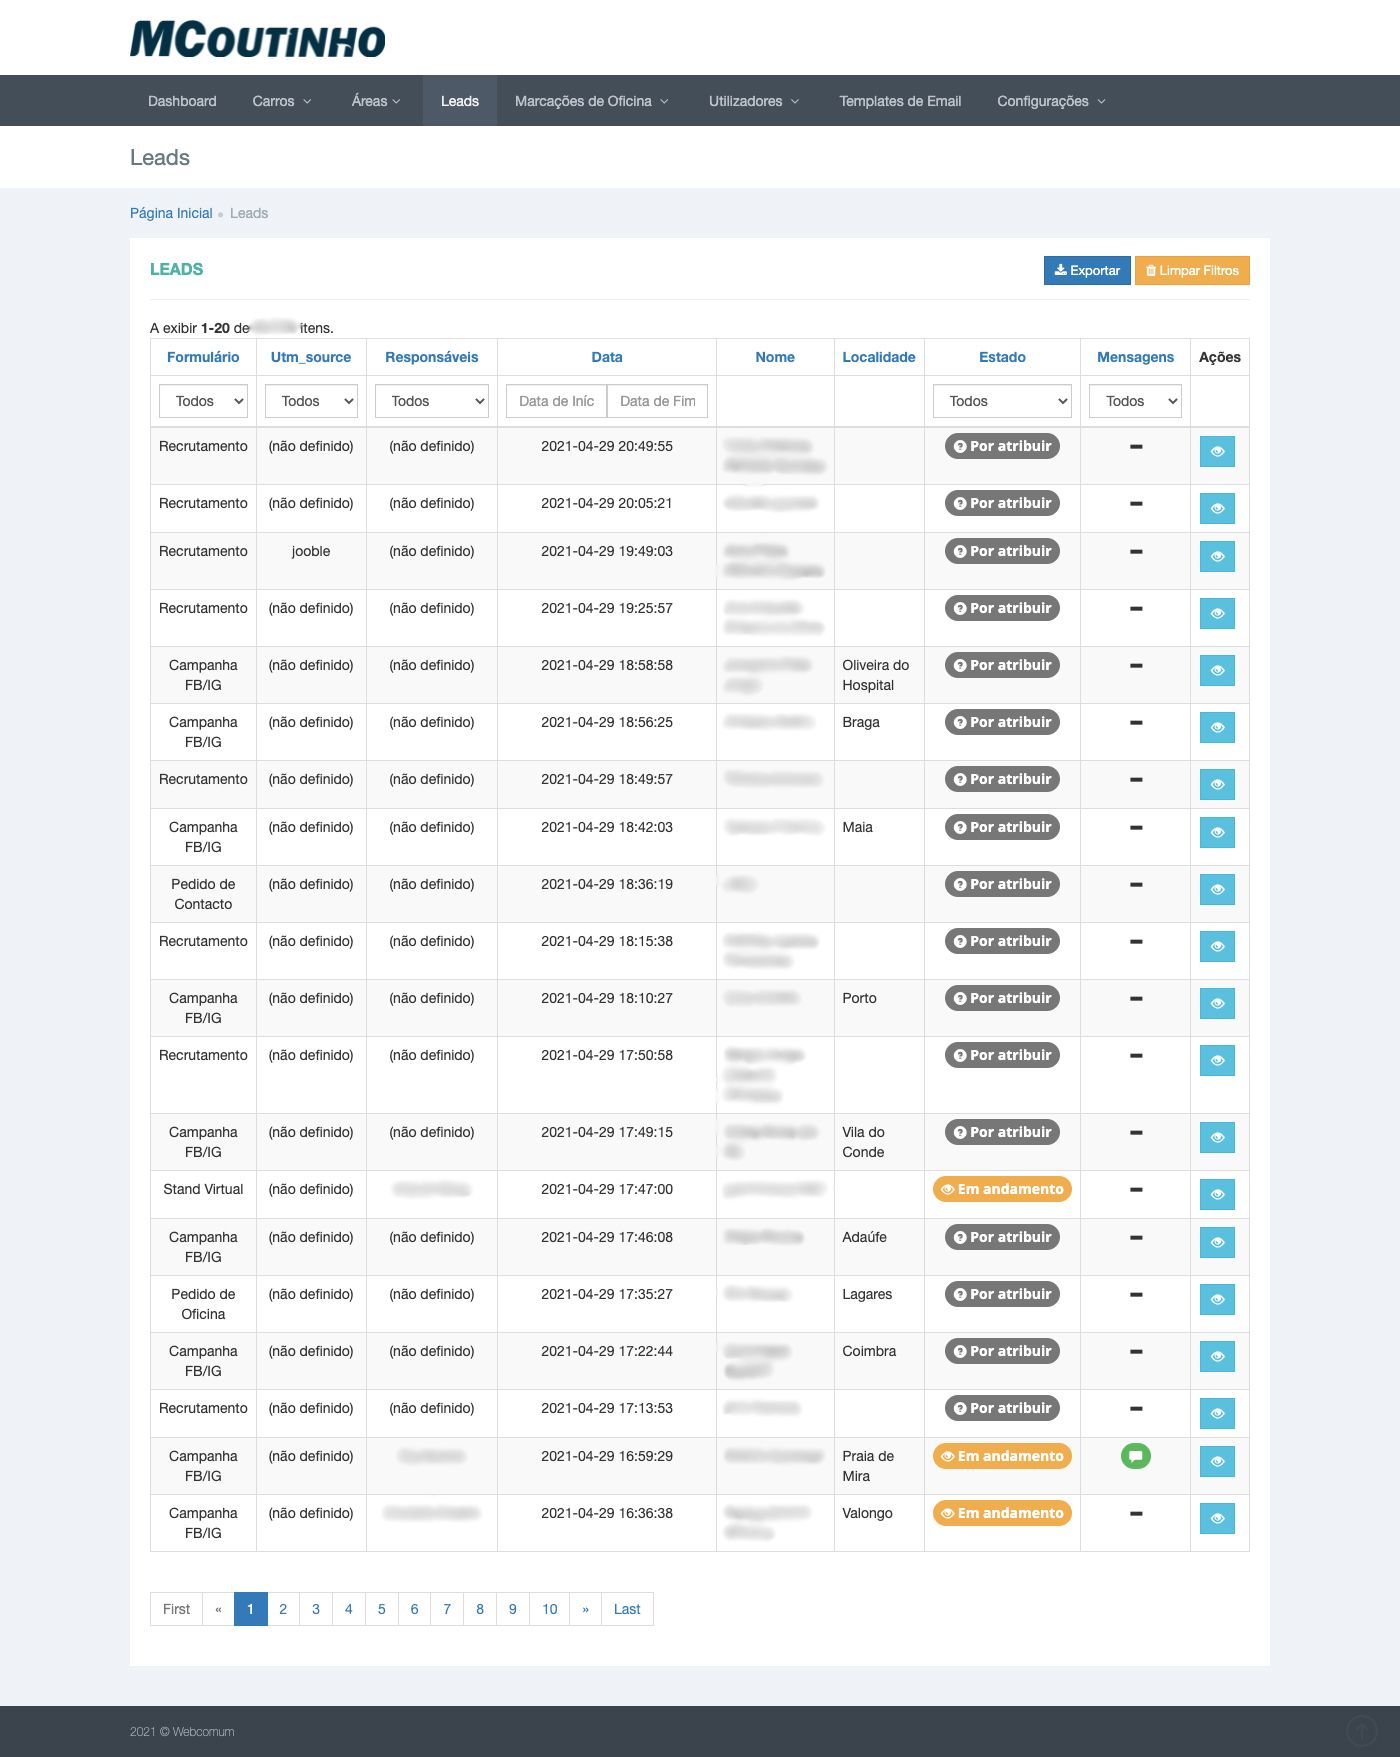This screenshot has height=1757, width=1400.
Task: Click the green message bubble icon
Action: click(1135, 1456)
